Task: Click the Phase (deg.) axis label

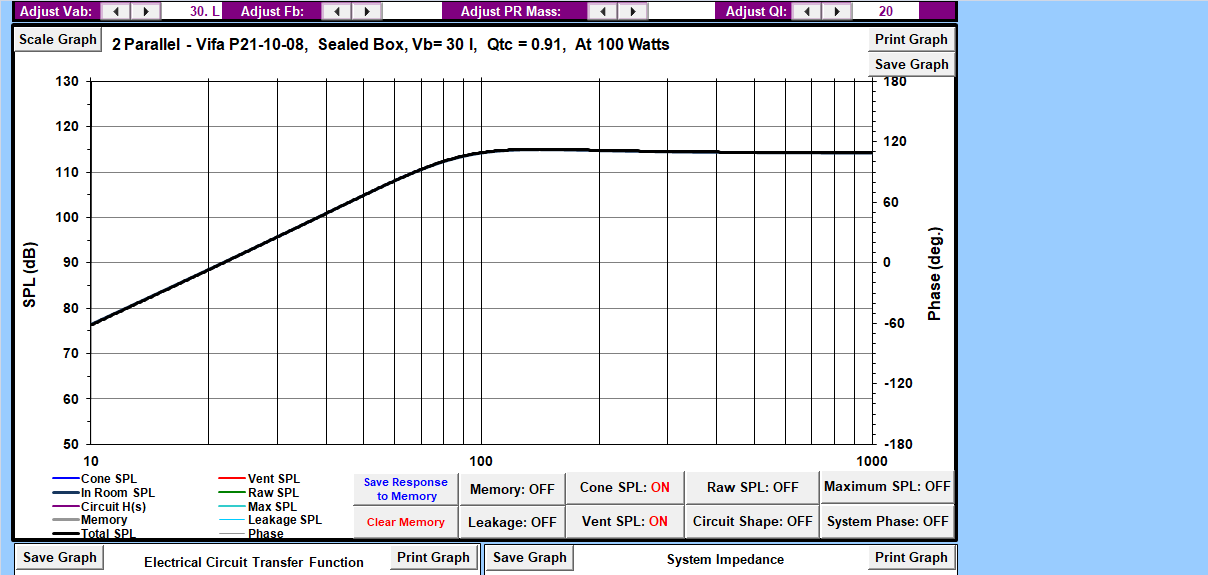Action: (934, 273)
